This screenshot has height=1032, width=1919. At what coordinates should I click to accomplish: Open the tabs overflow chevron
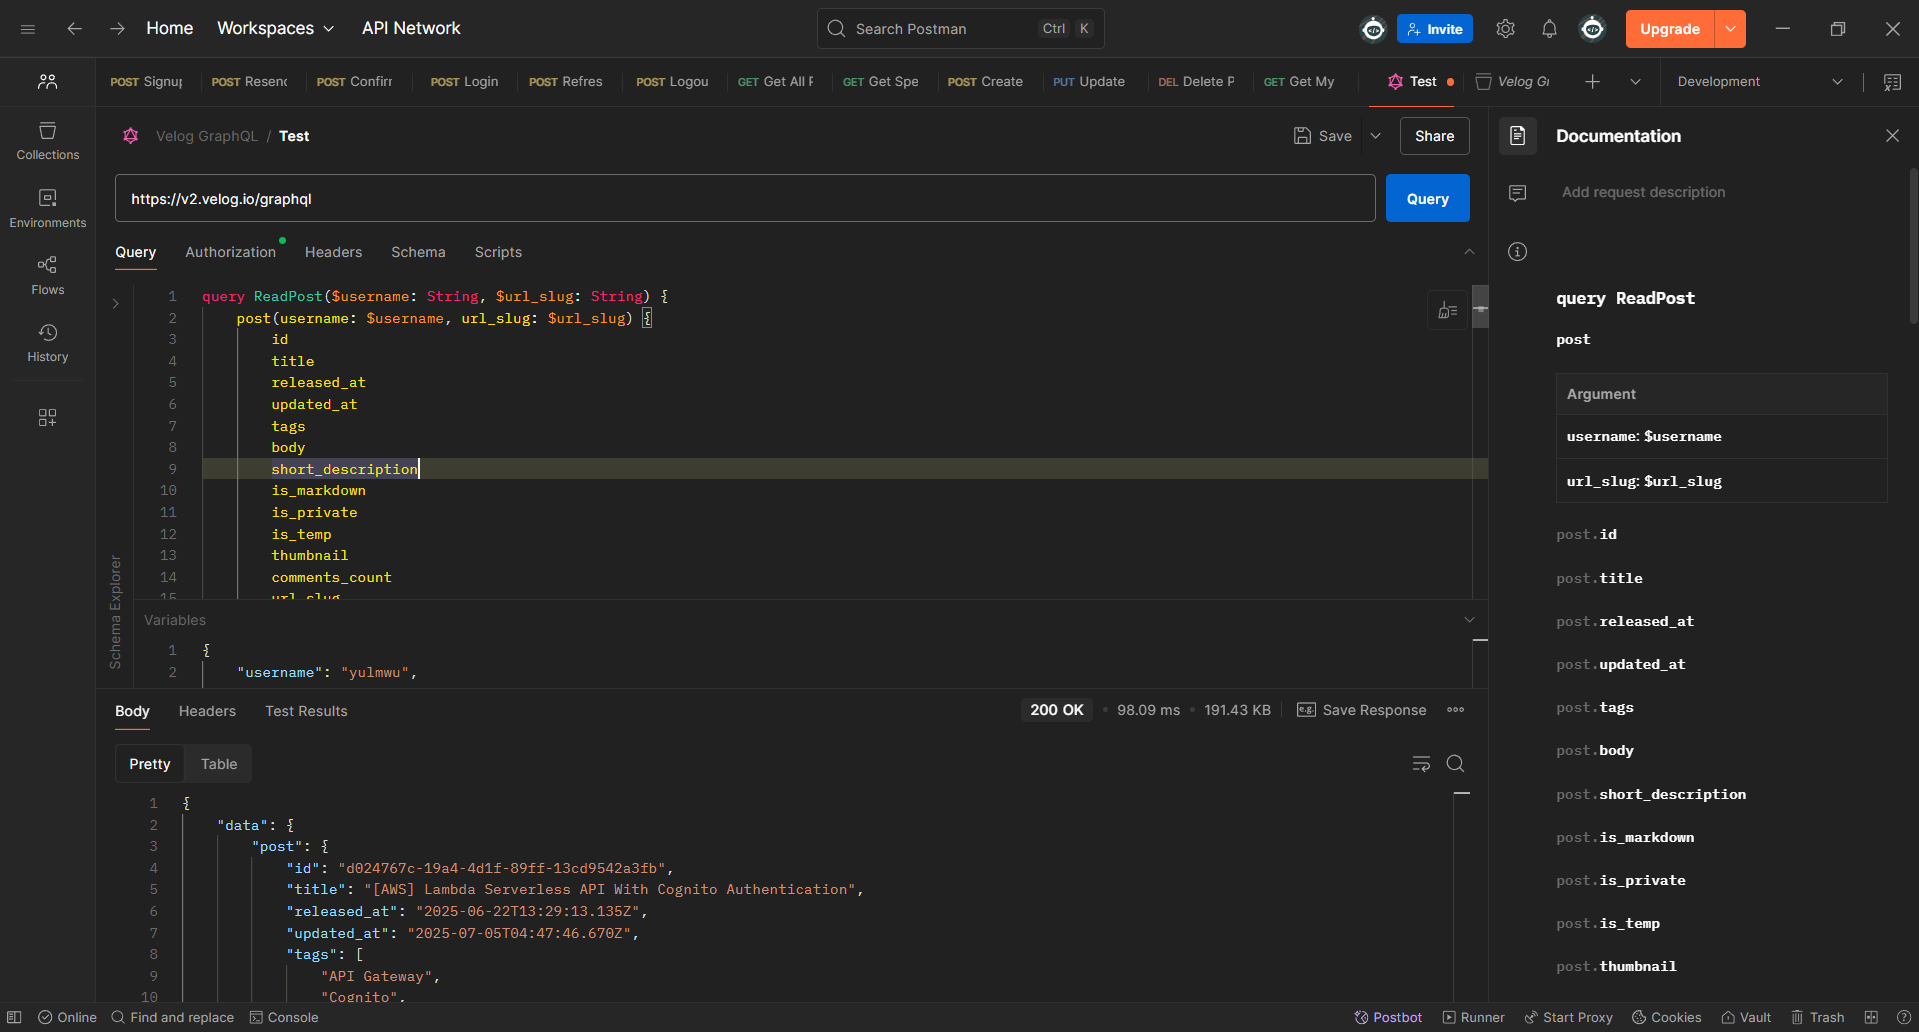click(x=1635, y=82)
